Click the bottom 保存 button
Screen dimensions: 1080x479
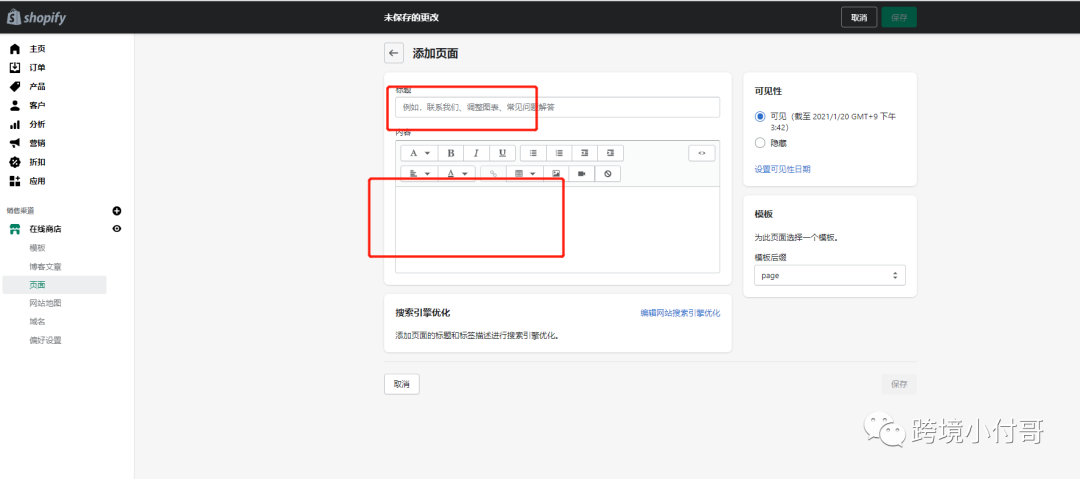(899, 384)
